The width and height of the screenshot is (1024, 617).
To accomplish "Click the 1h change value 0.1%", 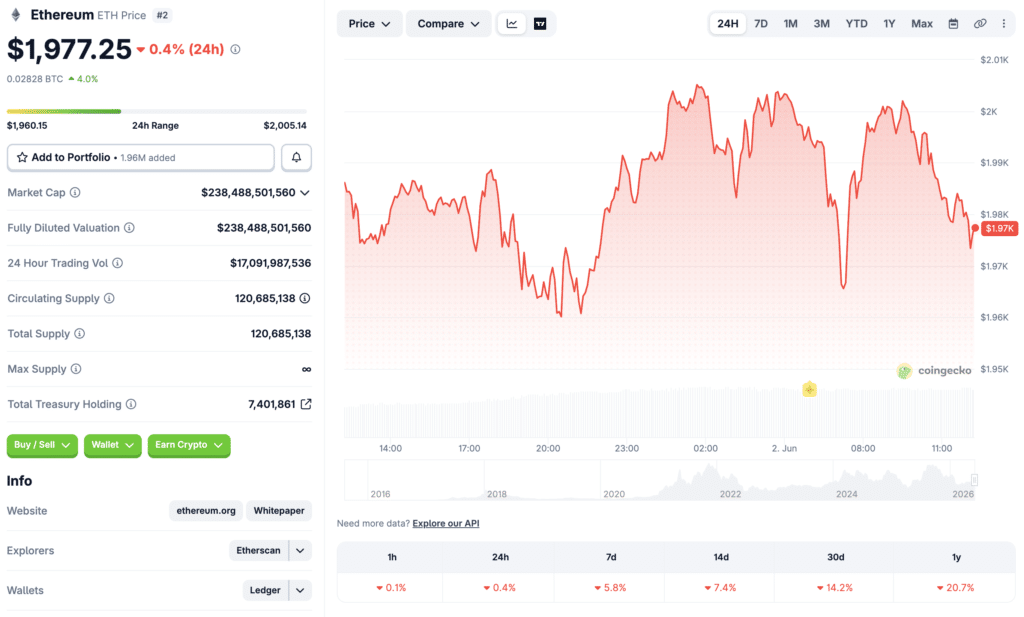I will [391, 588].
